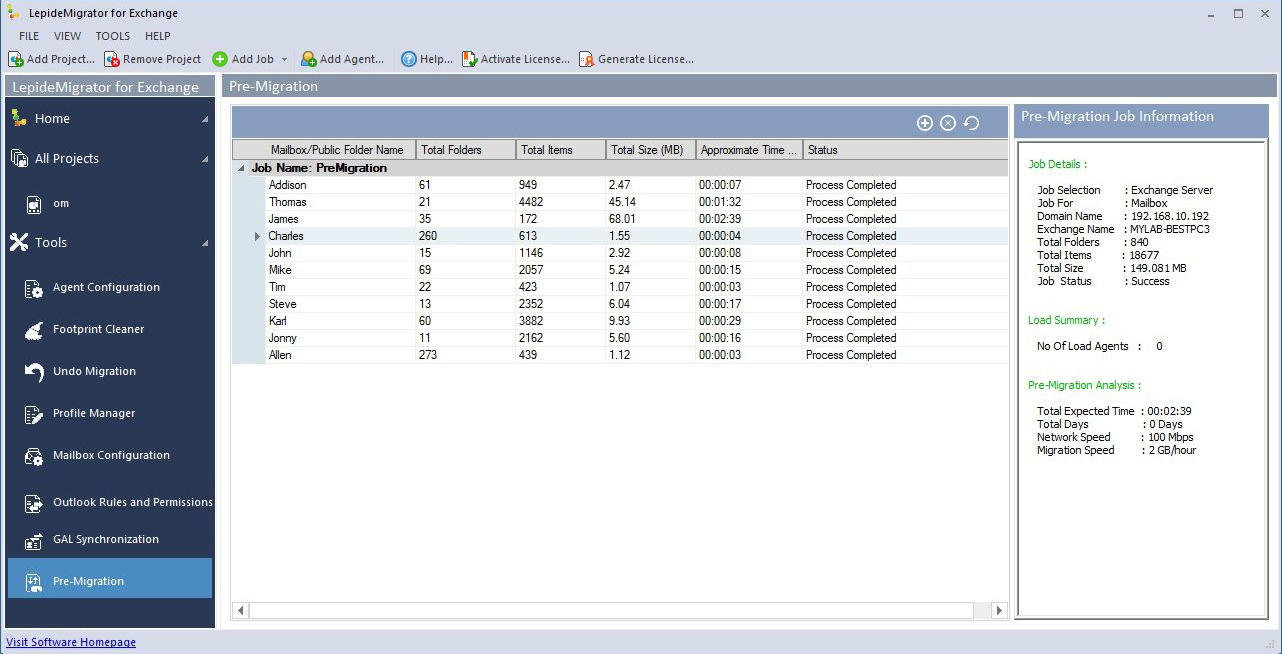
Task: Click the Remove Project toolbar icon
Action: point(112,59)
